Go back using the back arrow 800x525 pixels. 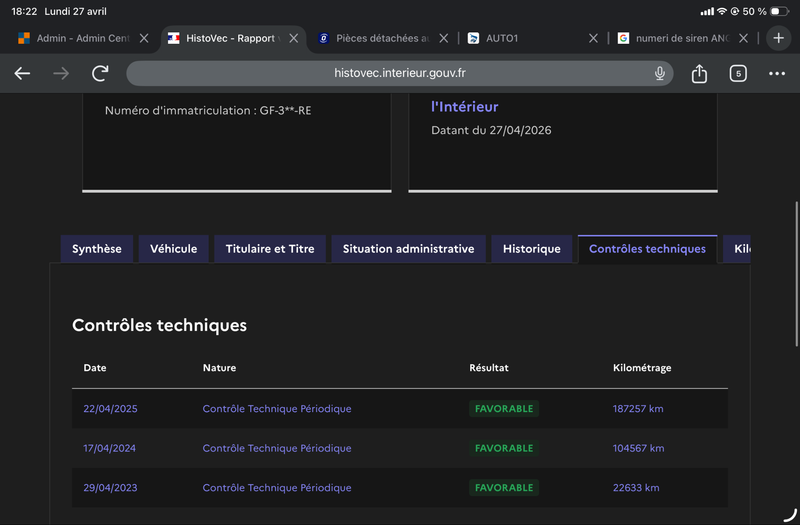coord(22,73)
